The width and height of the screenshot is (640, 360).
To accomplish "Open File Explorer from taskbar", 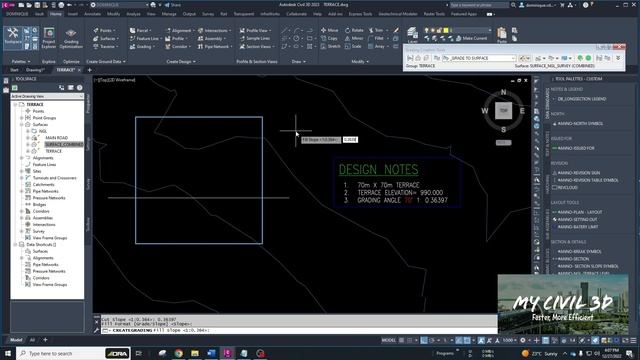I will pos(195,353).
